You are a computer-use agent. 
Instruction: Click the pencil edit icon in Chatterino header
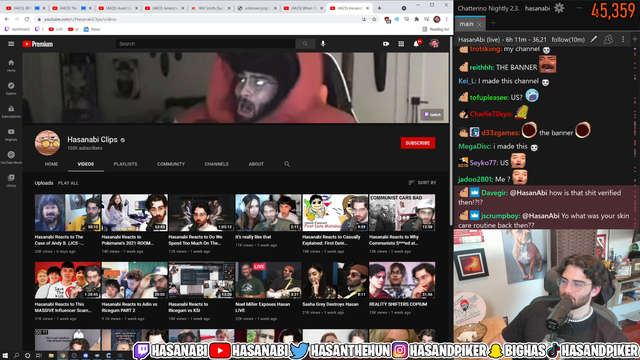click(594, 39)
